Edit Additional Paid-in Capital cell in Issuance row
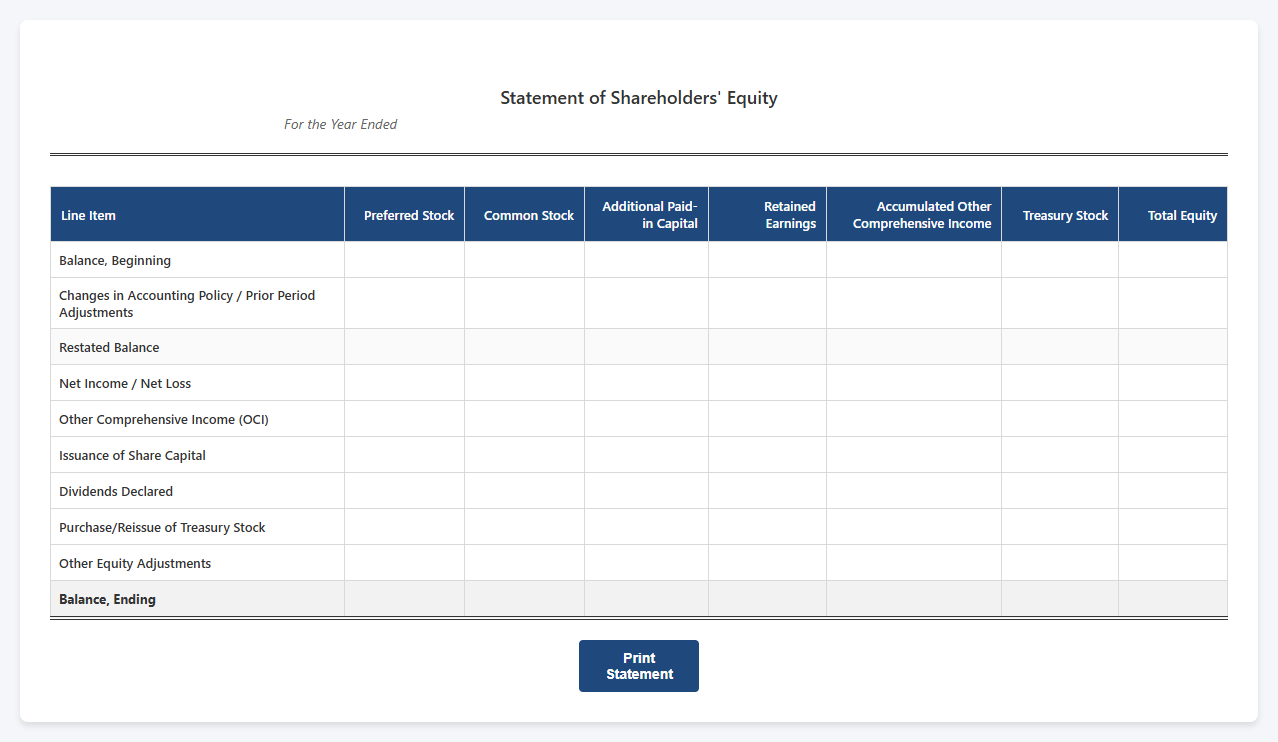This screenshot has height=742, width=1278. [647, 455]
